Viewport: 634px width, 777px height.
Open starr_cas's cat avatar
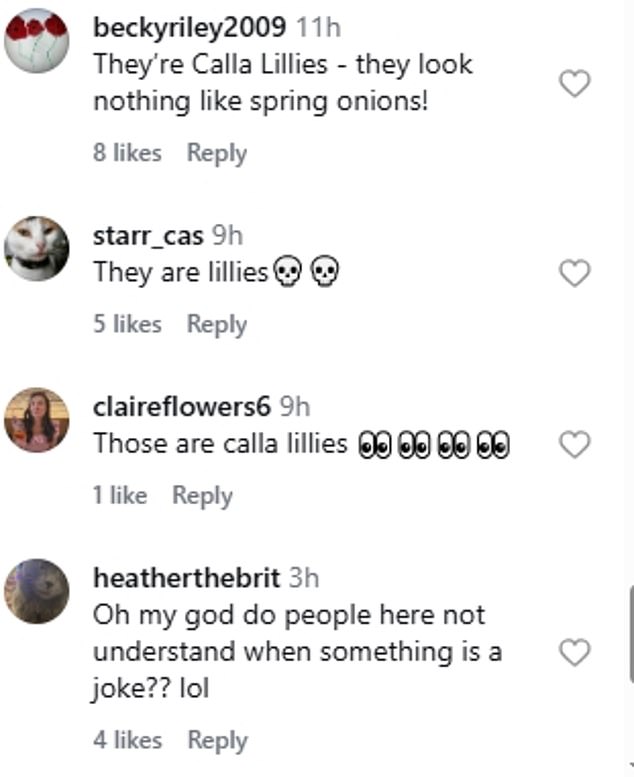point(37,249)
